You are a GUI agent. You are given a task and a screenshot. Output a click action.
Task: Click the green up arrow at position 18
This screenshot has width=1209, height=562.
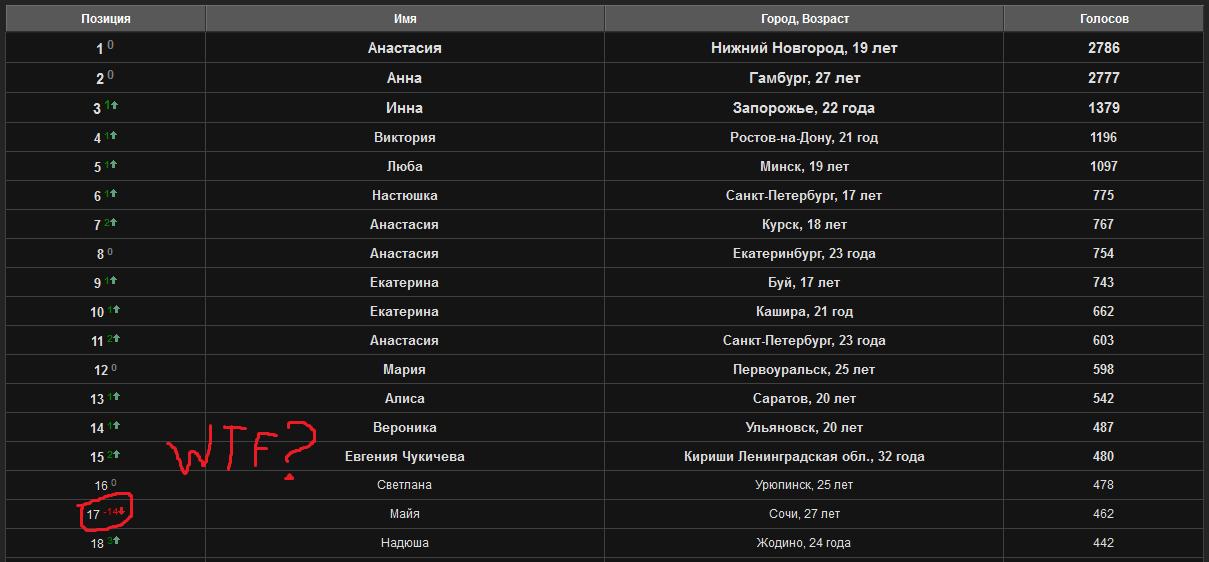tap(116, 540)
